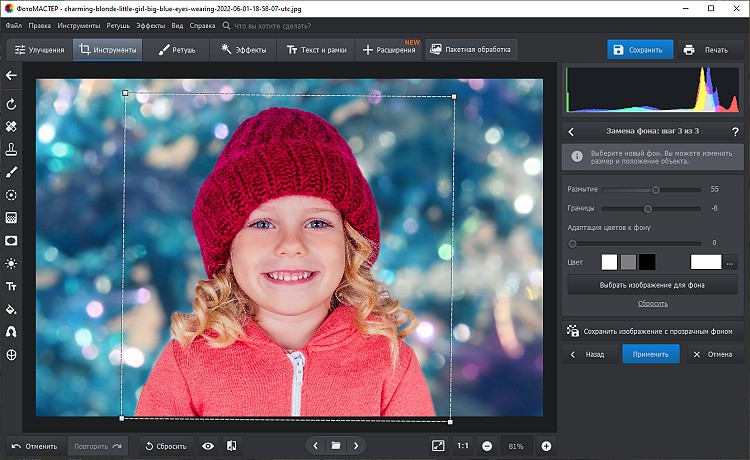Click 'Выбрать изображение для фона' button
Image resolution: width=750 pixels, height=460 pixels.
tap(652, 285)
